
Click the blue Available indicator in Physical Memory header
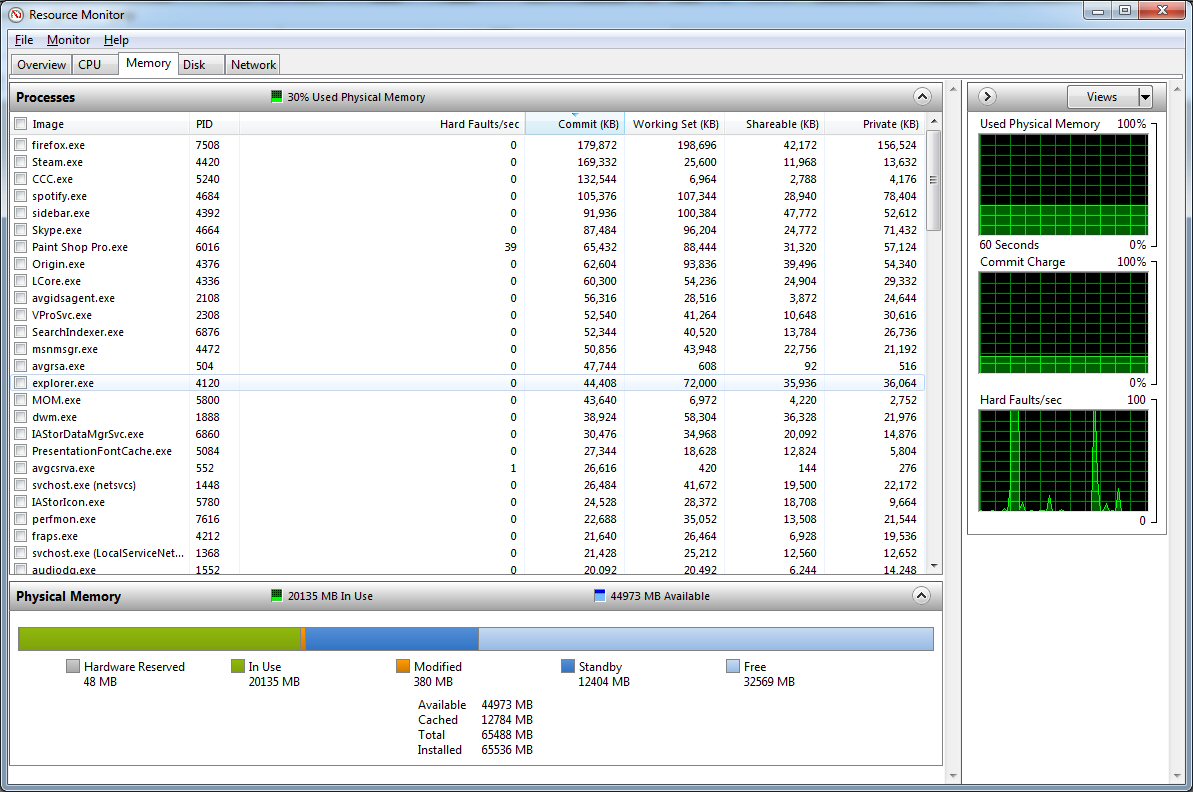600,596
